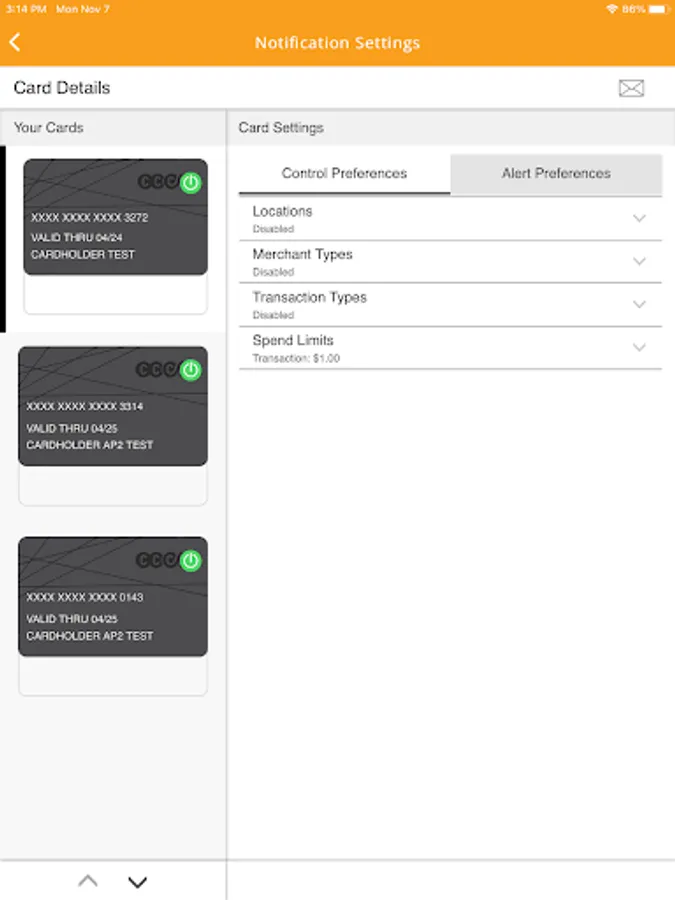Image resolution: width=675 pixels, height=900 pixels.
Task: Select the Control Preferences tab
Action: [x=344, y=173]
